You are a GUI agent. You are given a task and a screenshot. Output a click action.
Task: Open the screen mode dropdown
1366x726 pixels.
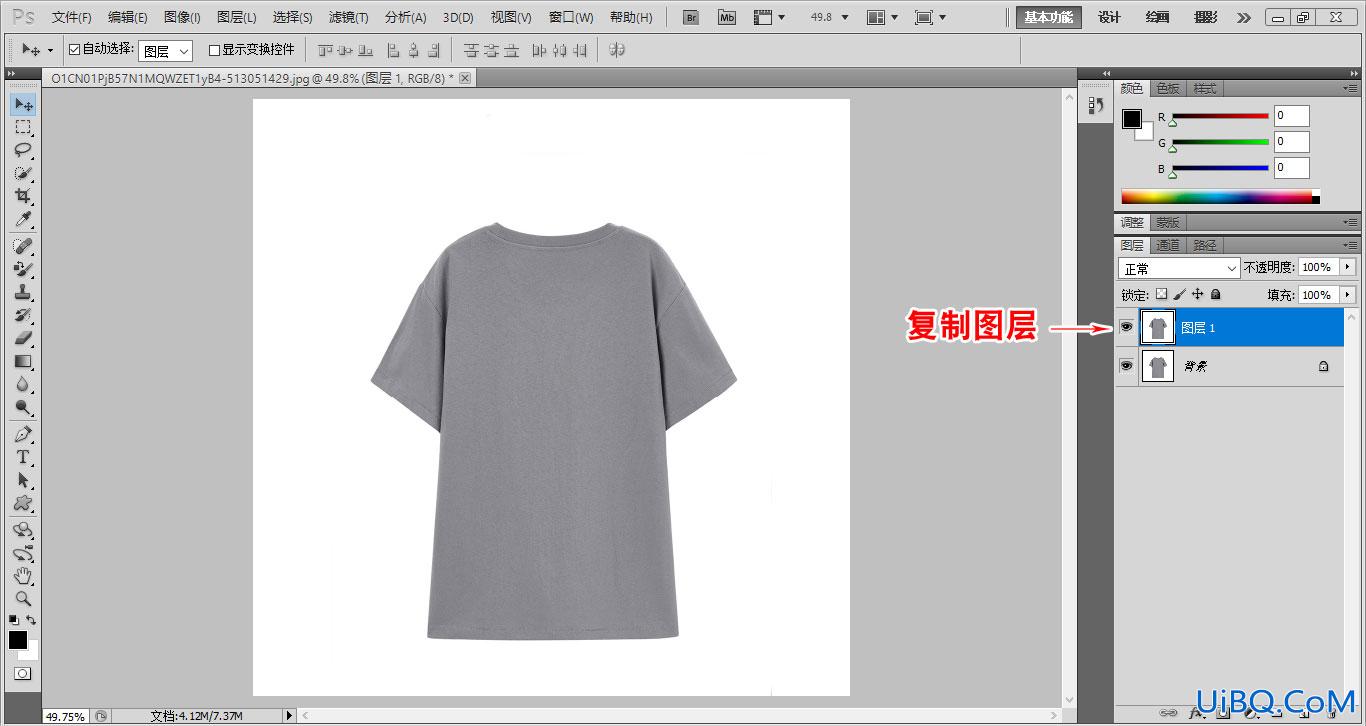[x=929, y=17]
